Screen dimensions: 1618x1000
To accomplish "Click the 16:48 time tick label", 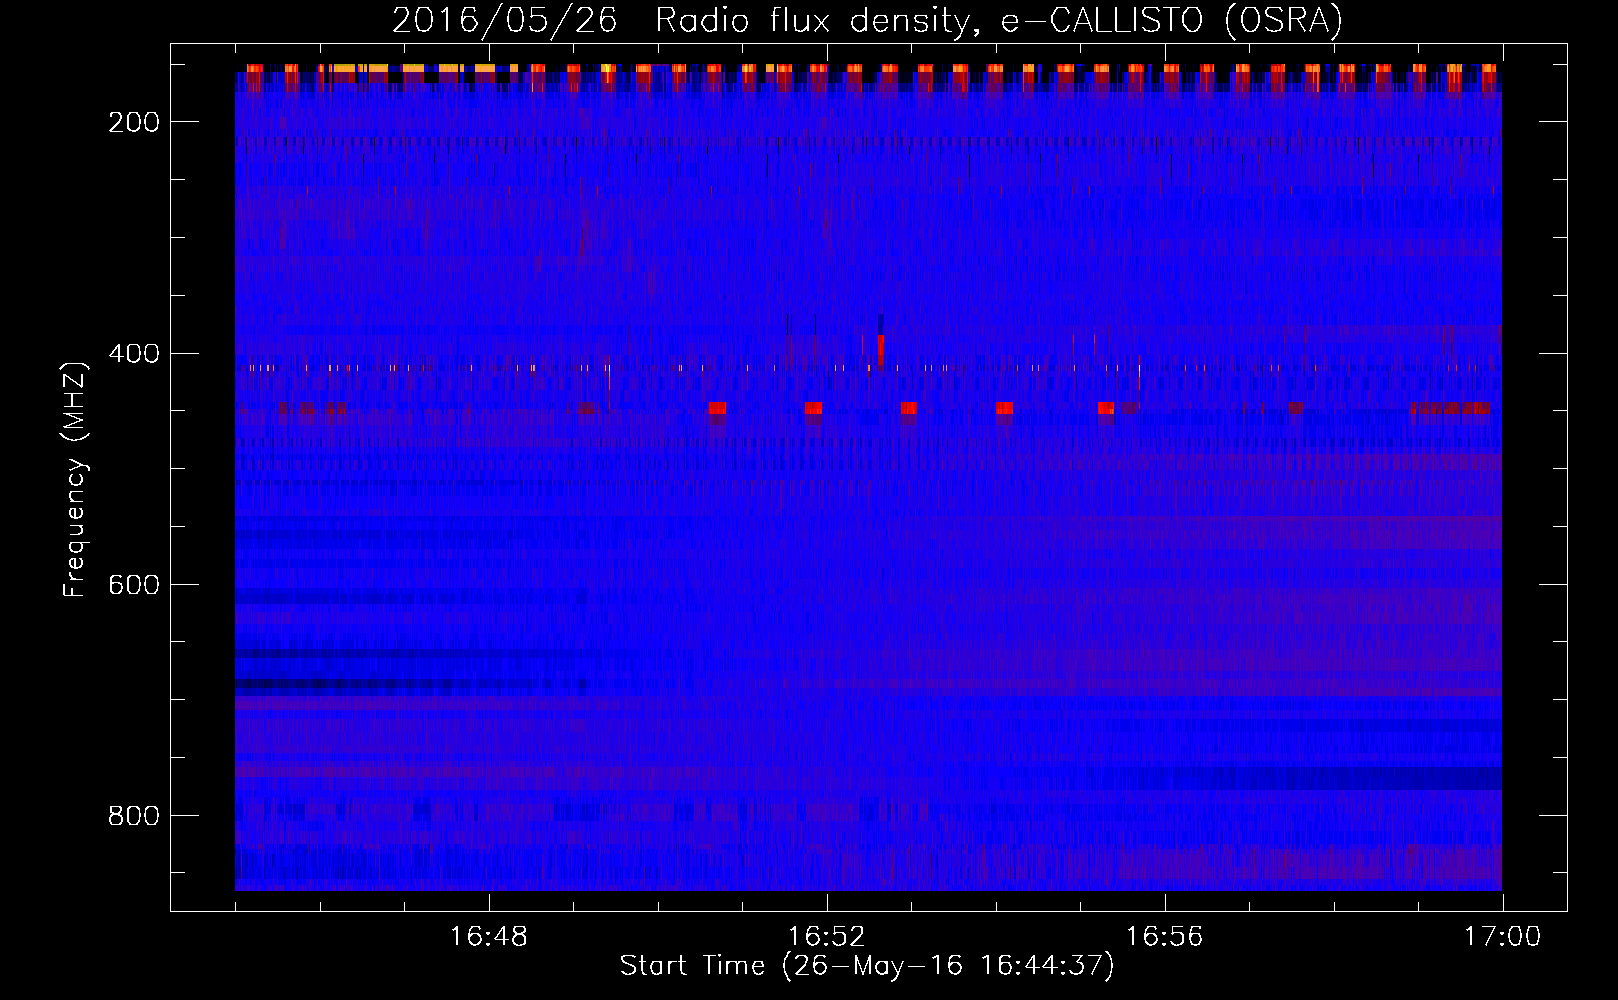I will click(489, 937).
